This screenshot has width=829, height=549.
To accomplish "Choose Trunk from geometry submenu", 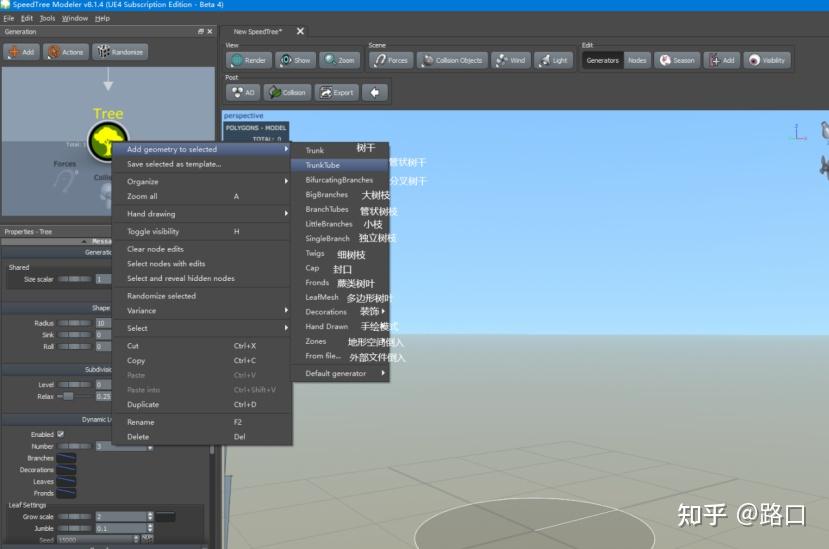I will [340, 150].
